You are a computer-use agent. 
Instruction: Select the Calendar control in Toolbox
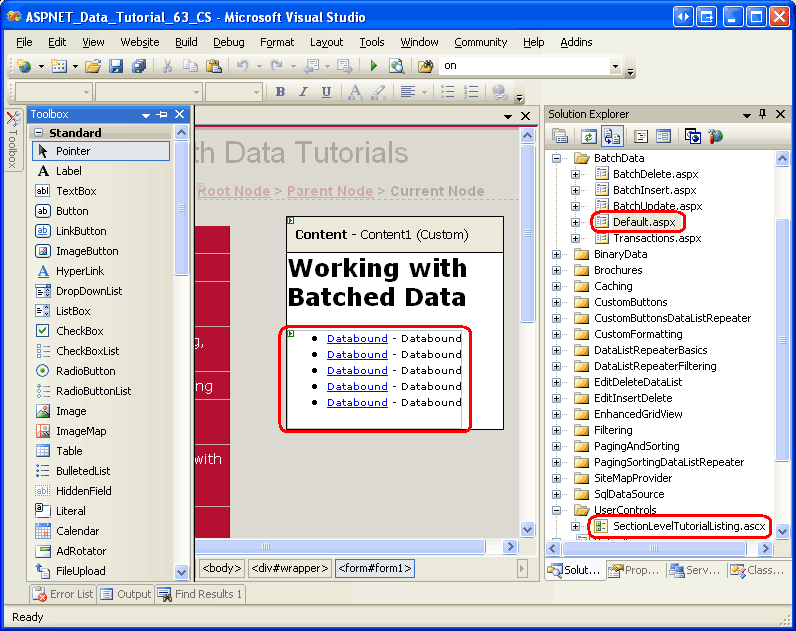point(77,531)
